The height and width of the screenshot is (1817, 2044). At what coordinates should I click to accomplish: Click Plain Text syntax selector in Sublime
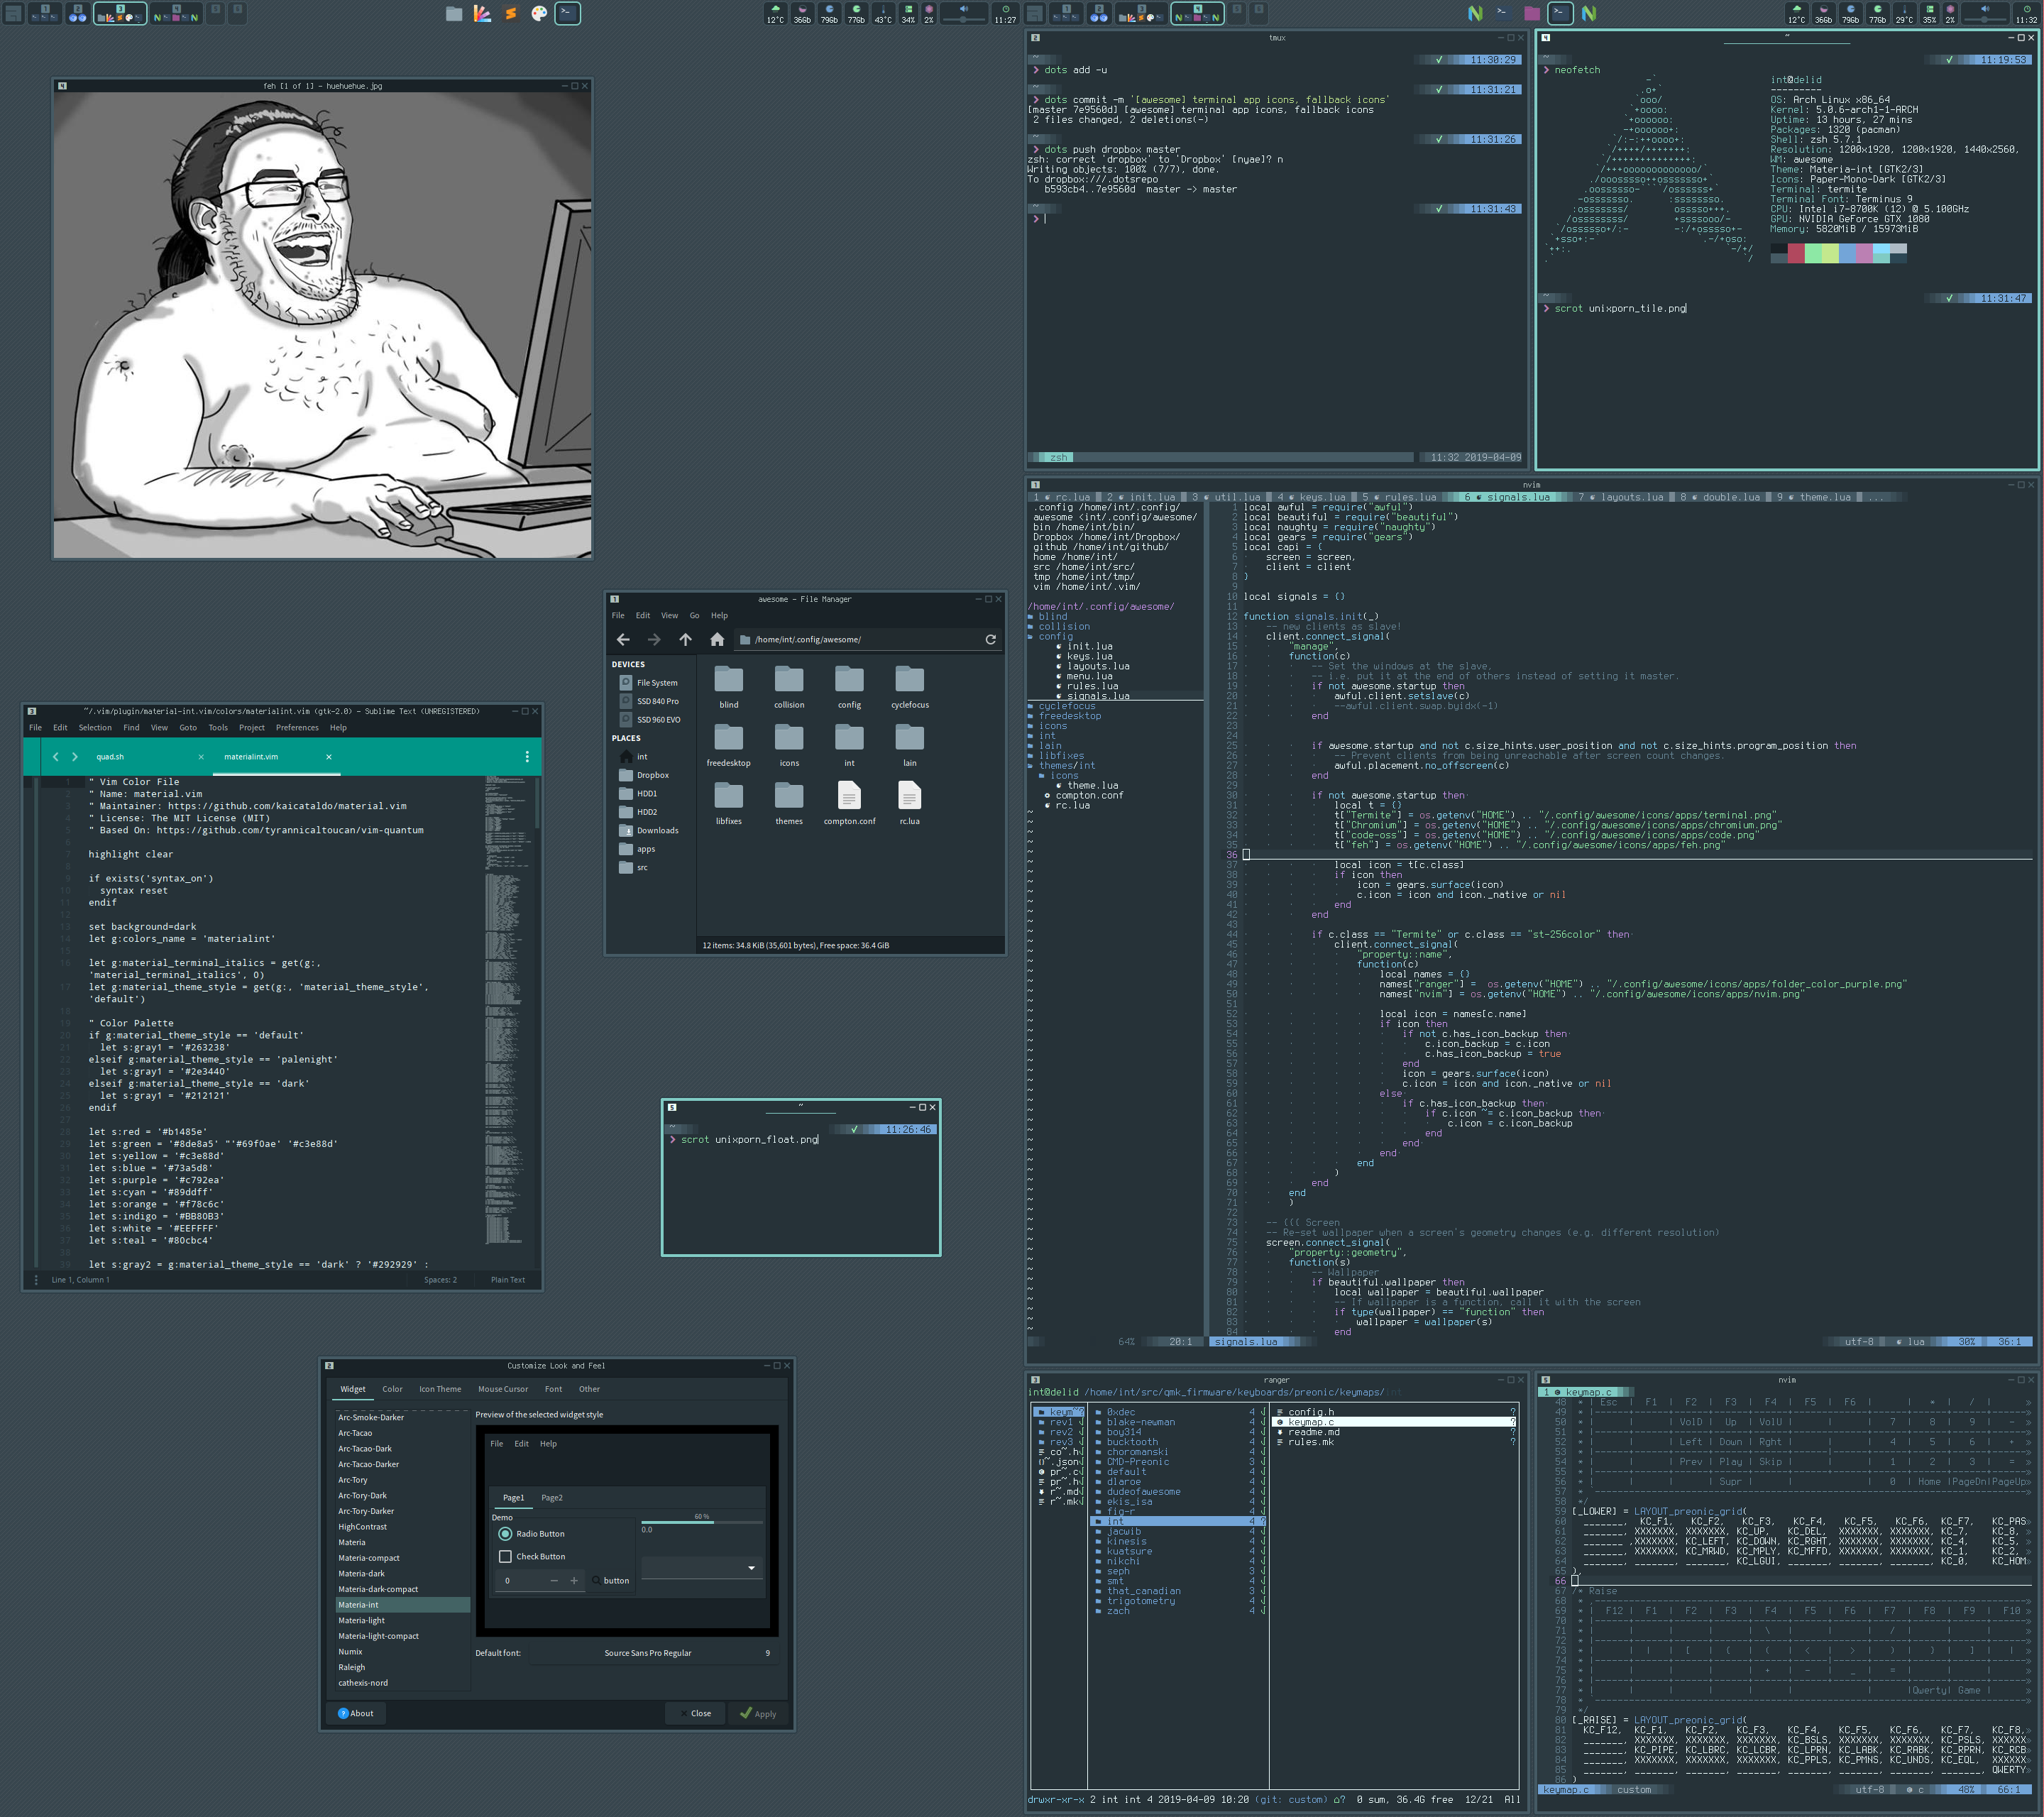(x=508, y=1280)
